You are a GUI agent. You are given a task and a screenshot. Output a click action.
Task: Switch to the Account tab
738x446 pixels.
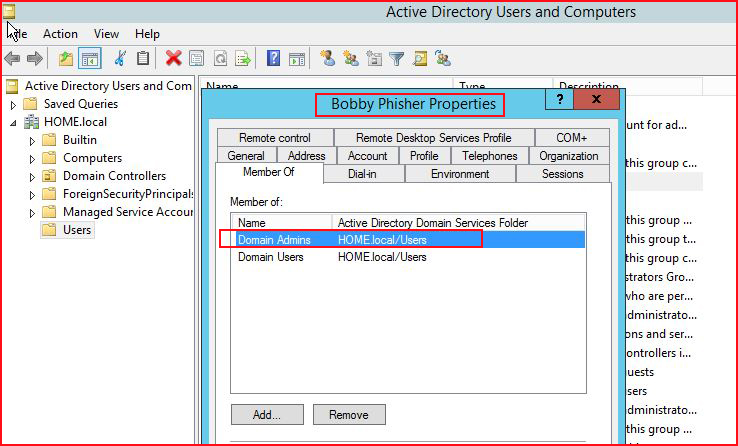[368, 156]
